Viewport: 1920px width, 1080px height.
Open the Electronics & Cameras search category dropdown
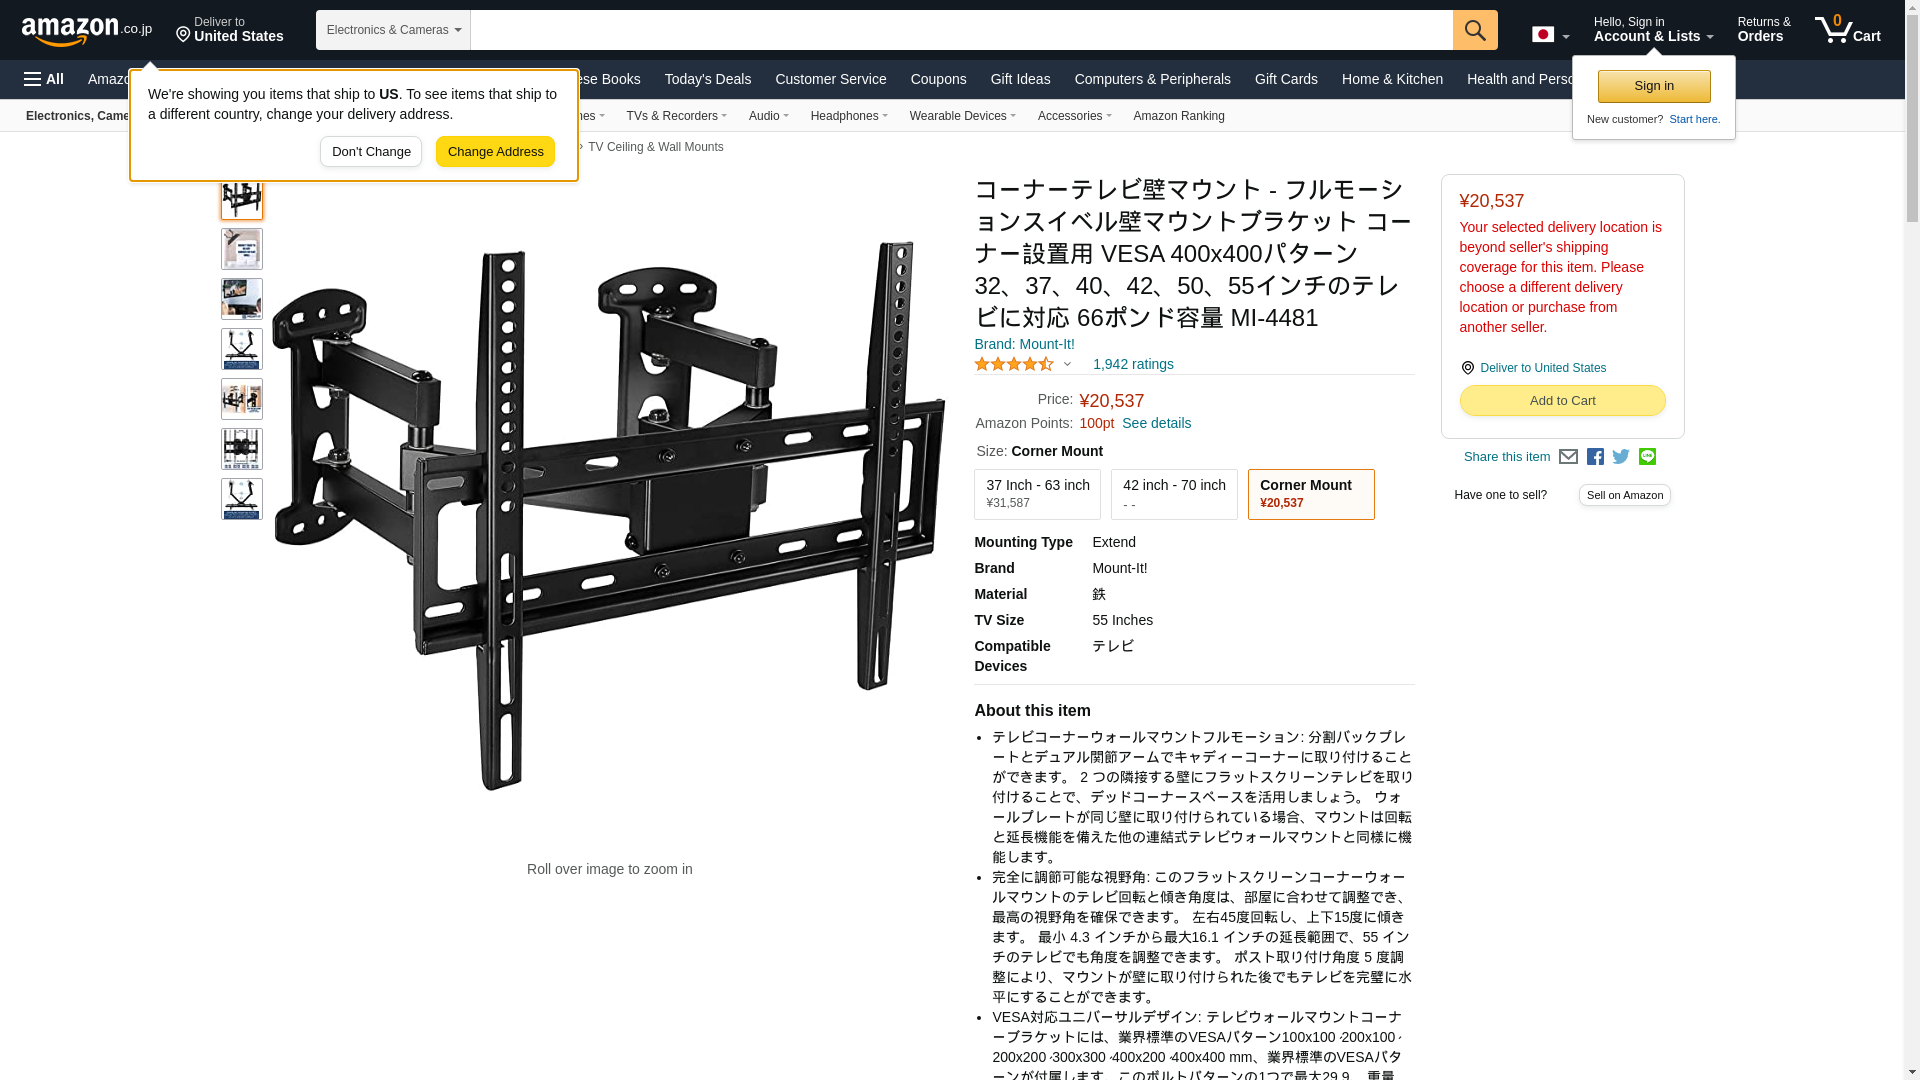(x=393, y=30)
